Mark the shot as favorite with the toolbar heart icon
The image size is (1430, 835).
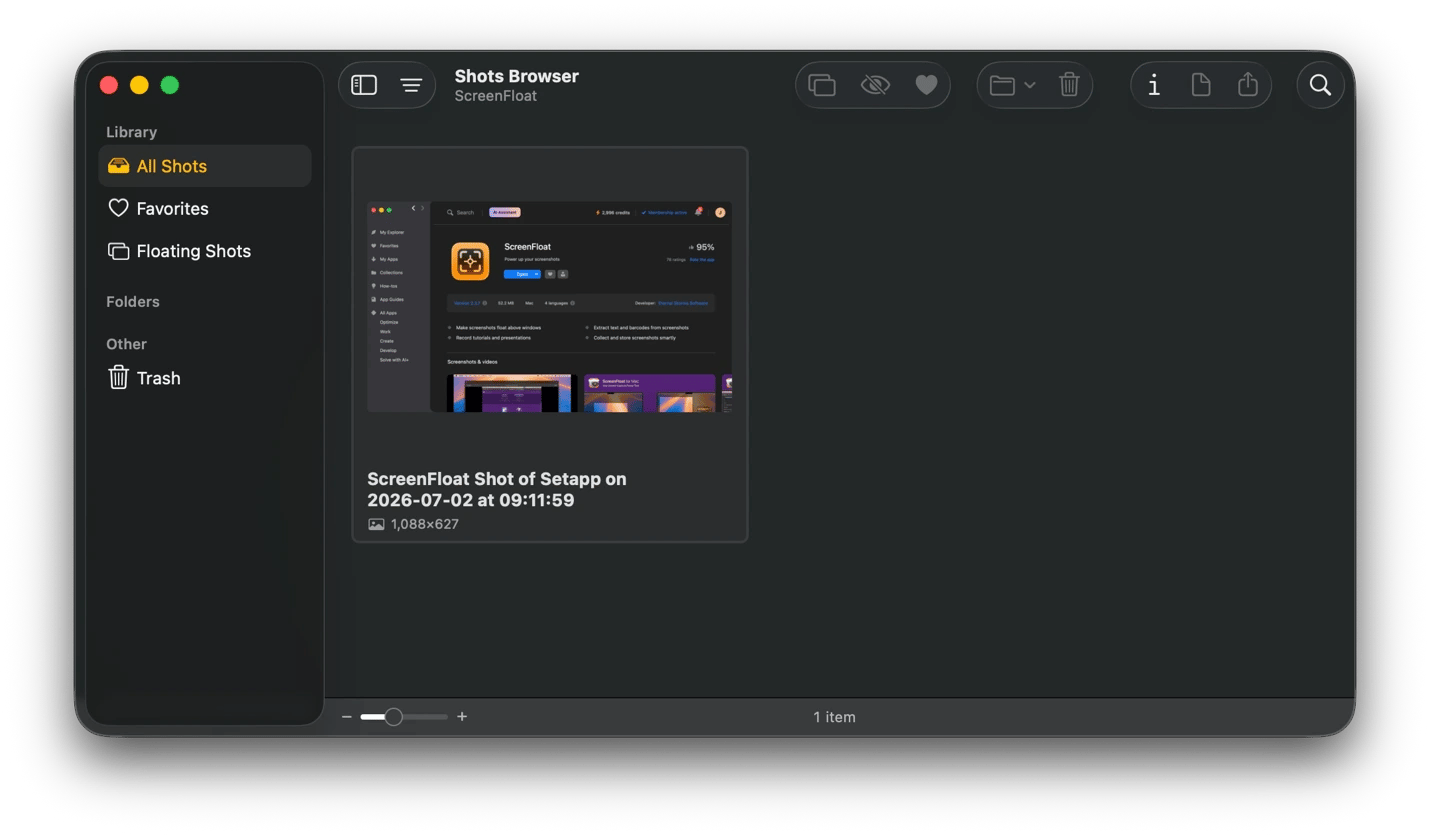pos(927,85)
